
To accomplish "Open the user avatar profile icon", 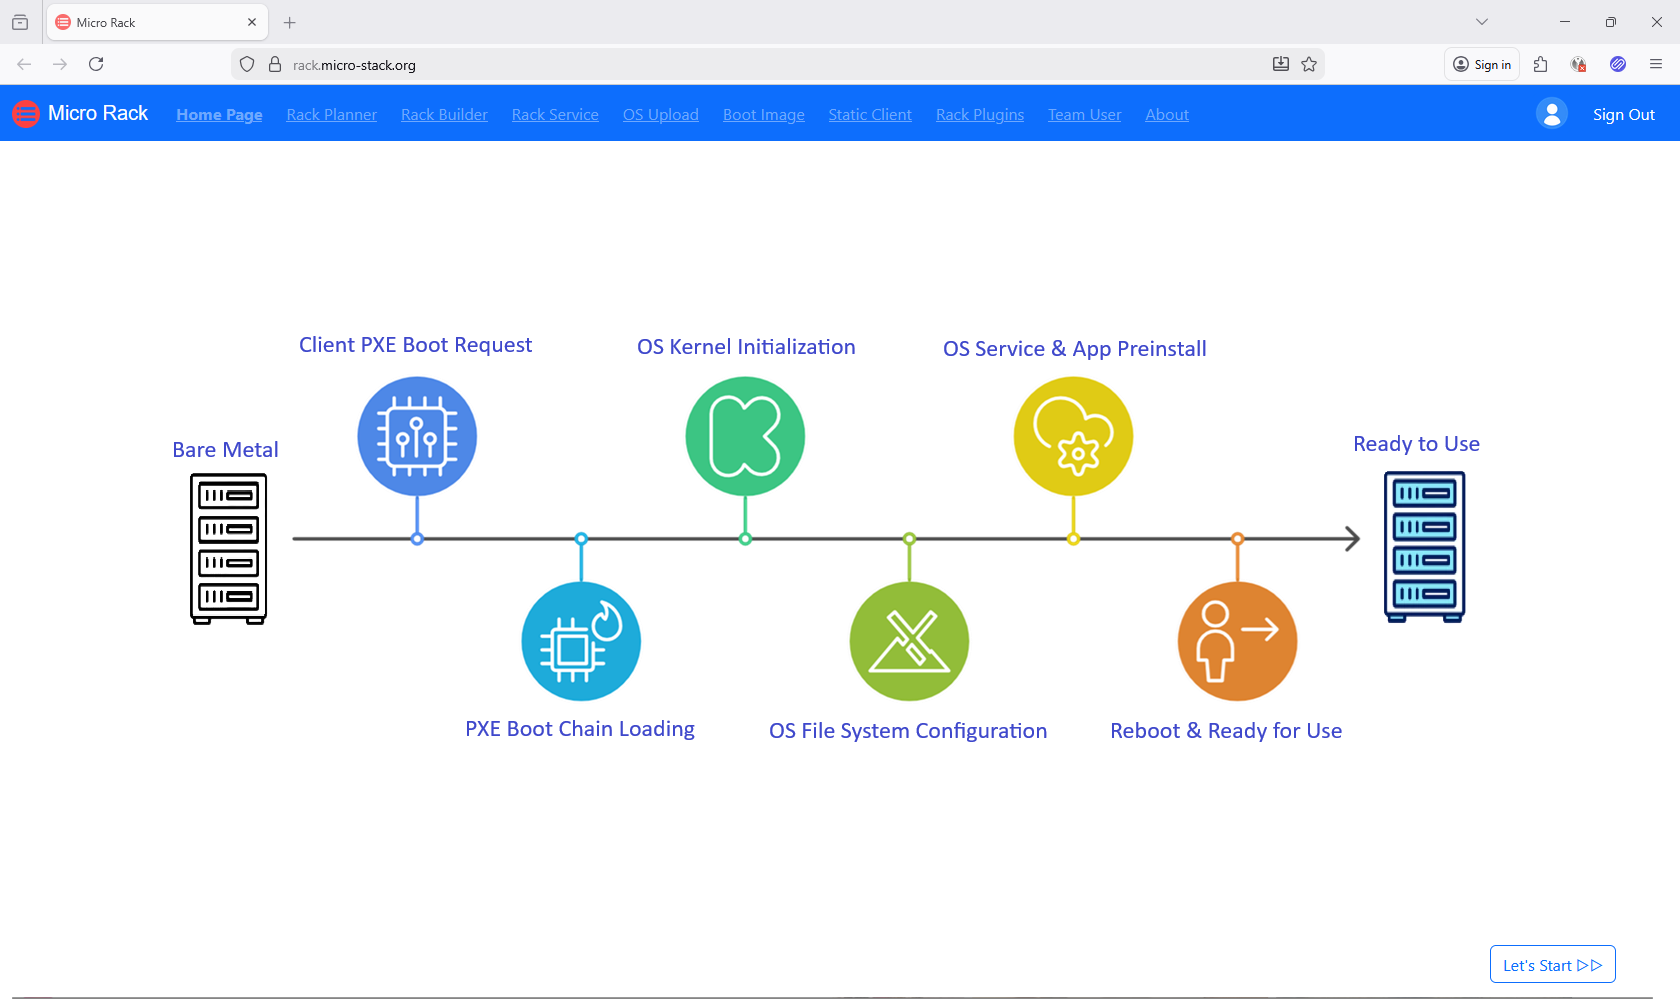I will pos(1551,113).
